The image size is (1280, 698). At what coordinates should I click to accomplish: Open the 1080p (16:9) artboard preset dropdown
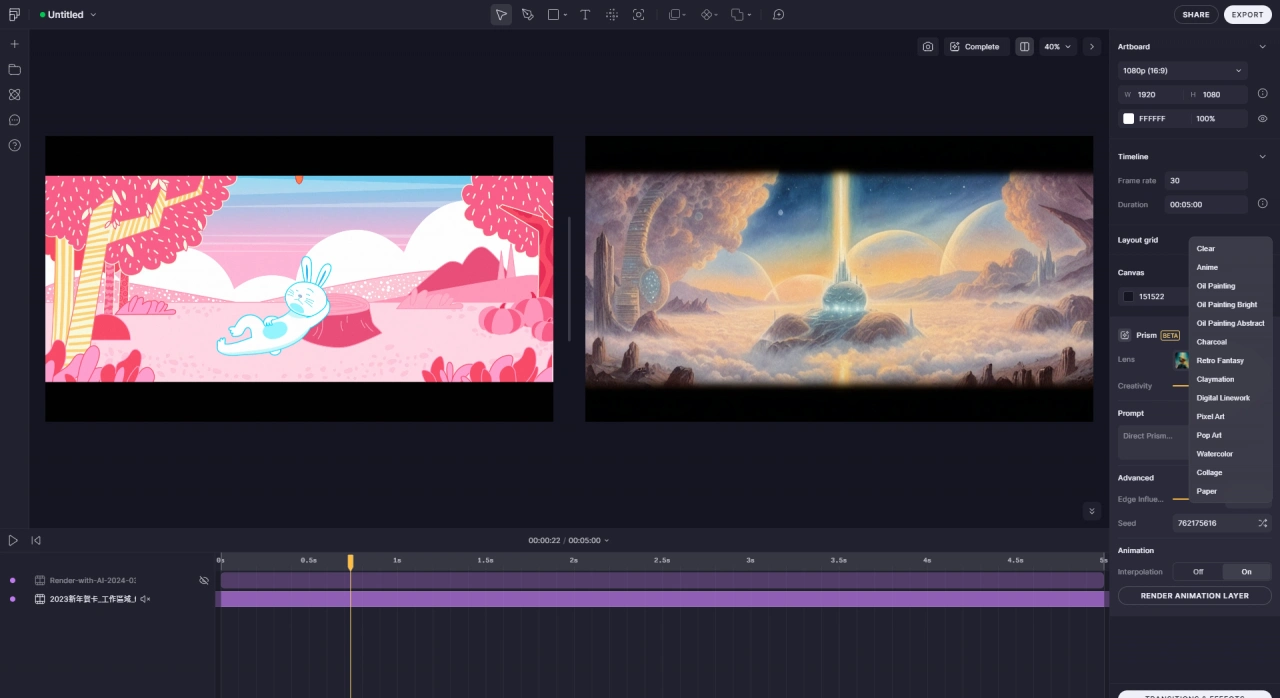click(x=1182, y=71)
